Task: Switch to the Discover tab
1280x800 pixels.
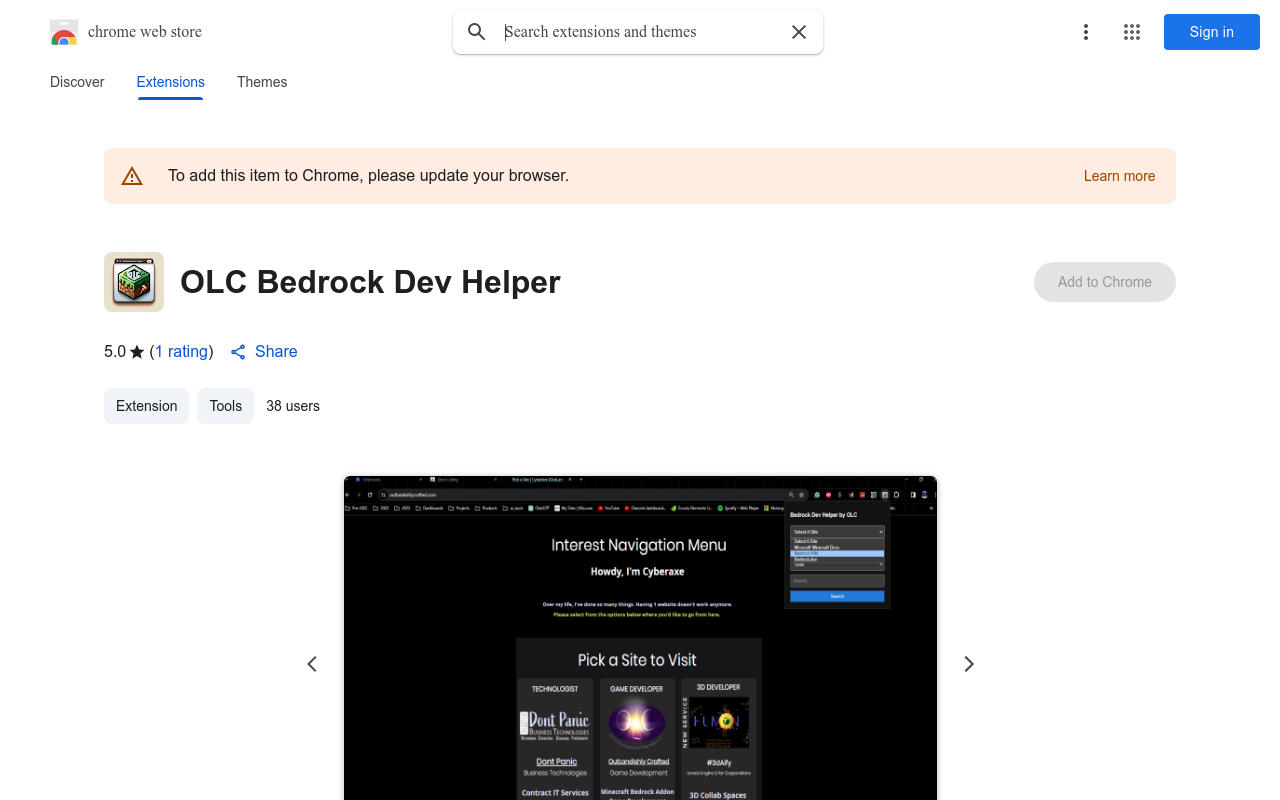Action: coord(77,82)
